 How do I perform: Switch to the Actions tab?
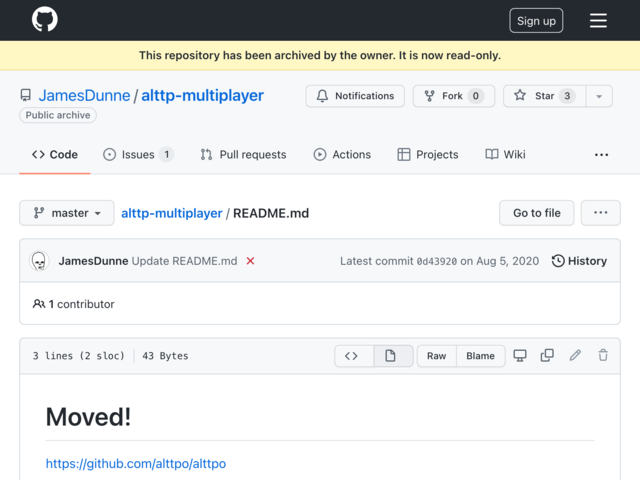(x=342, y=155)
